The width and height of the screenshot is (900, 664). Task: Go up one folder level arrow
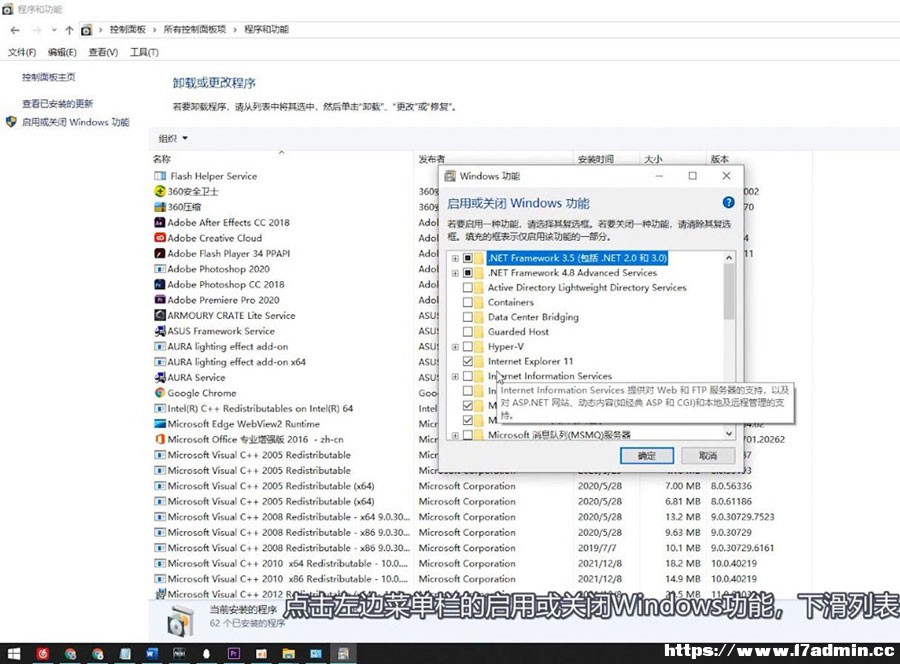[69, 30]
